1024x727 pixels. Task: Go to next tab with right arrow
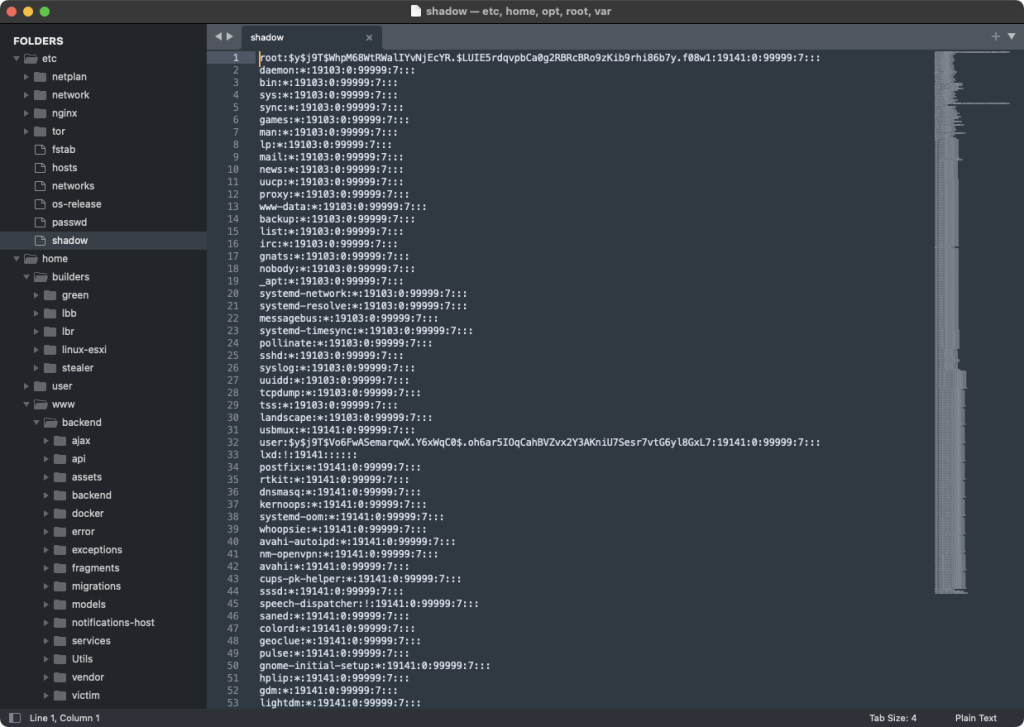coord(231,36)
